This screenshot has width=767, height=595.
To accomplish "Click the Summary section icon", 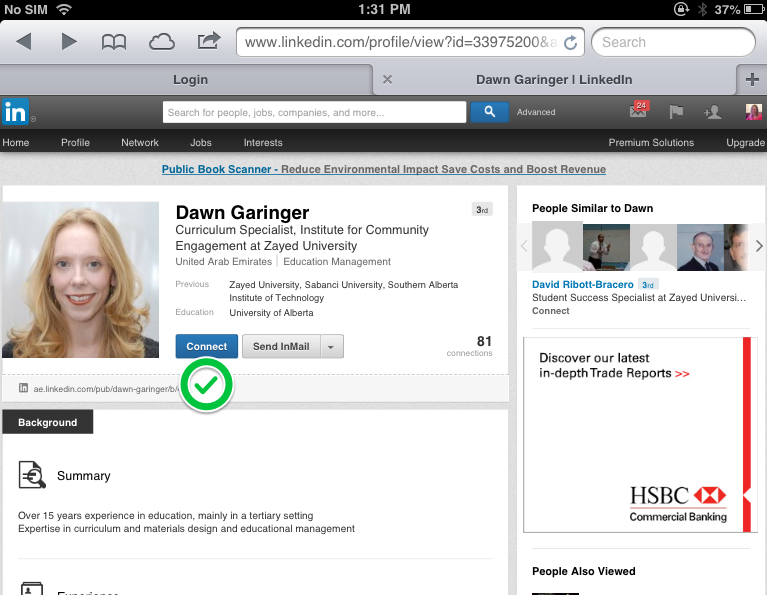I will (x=32, y=475).
